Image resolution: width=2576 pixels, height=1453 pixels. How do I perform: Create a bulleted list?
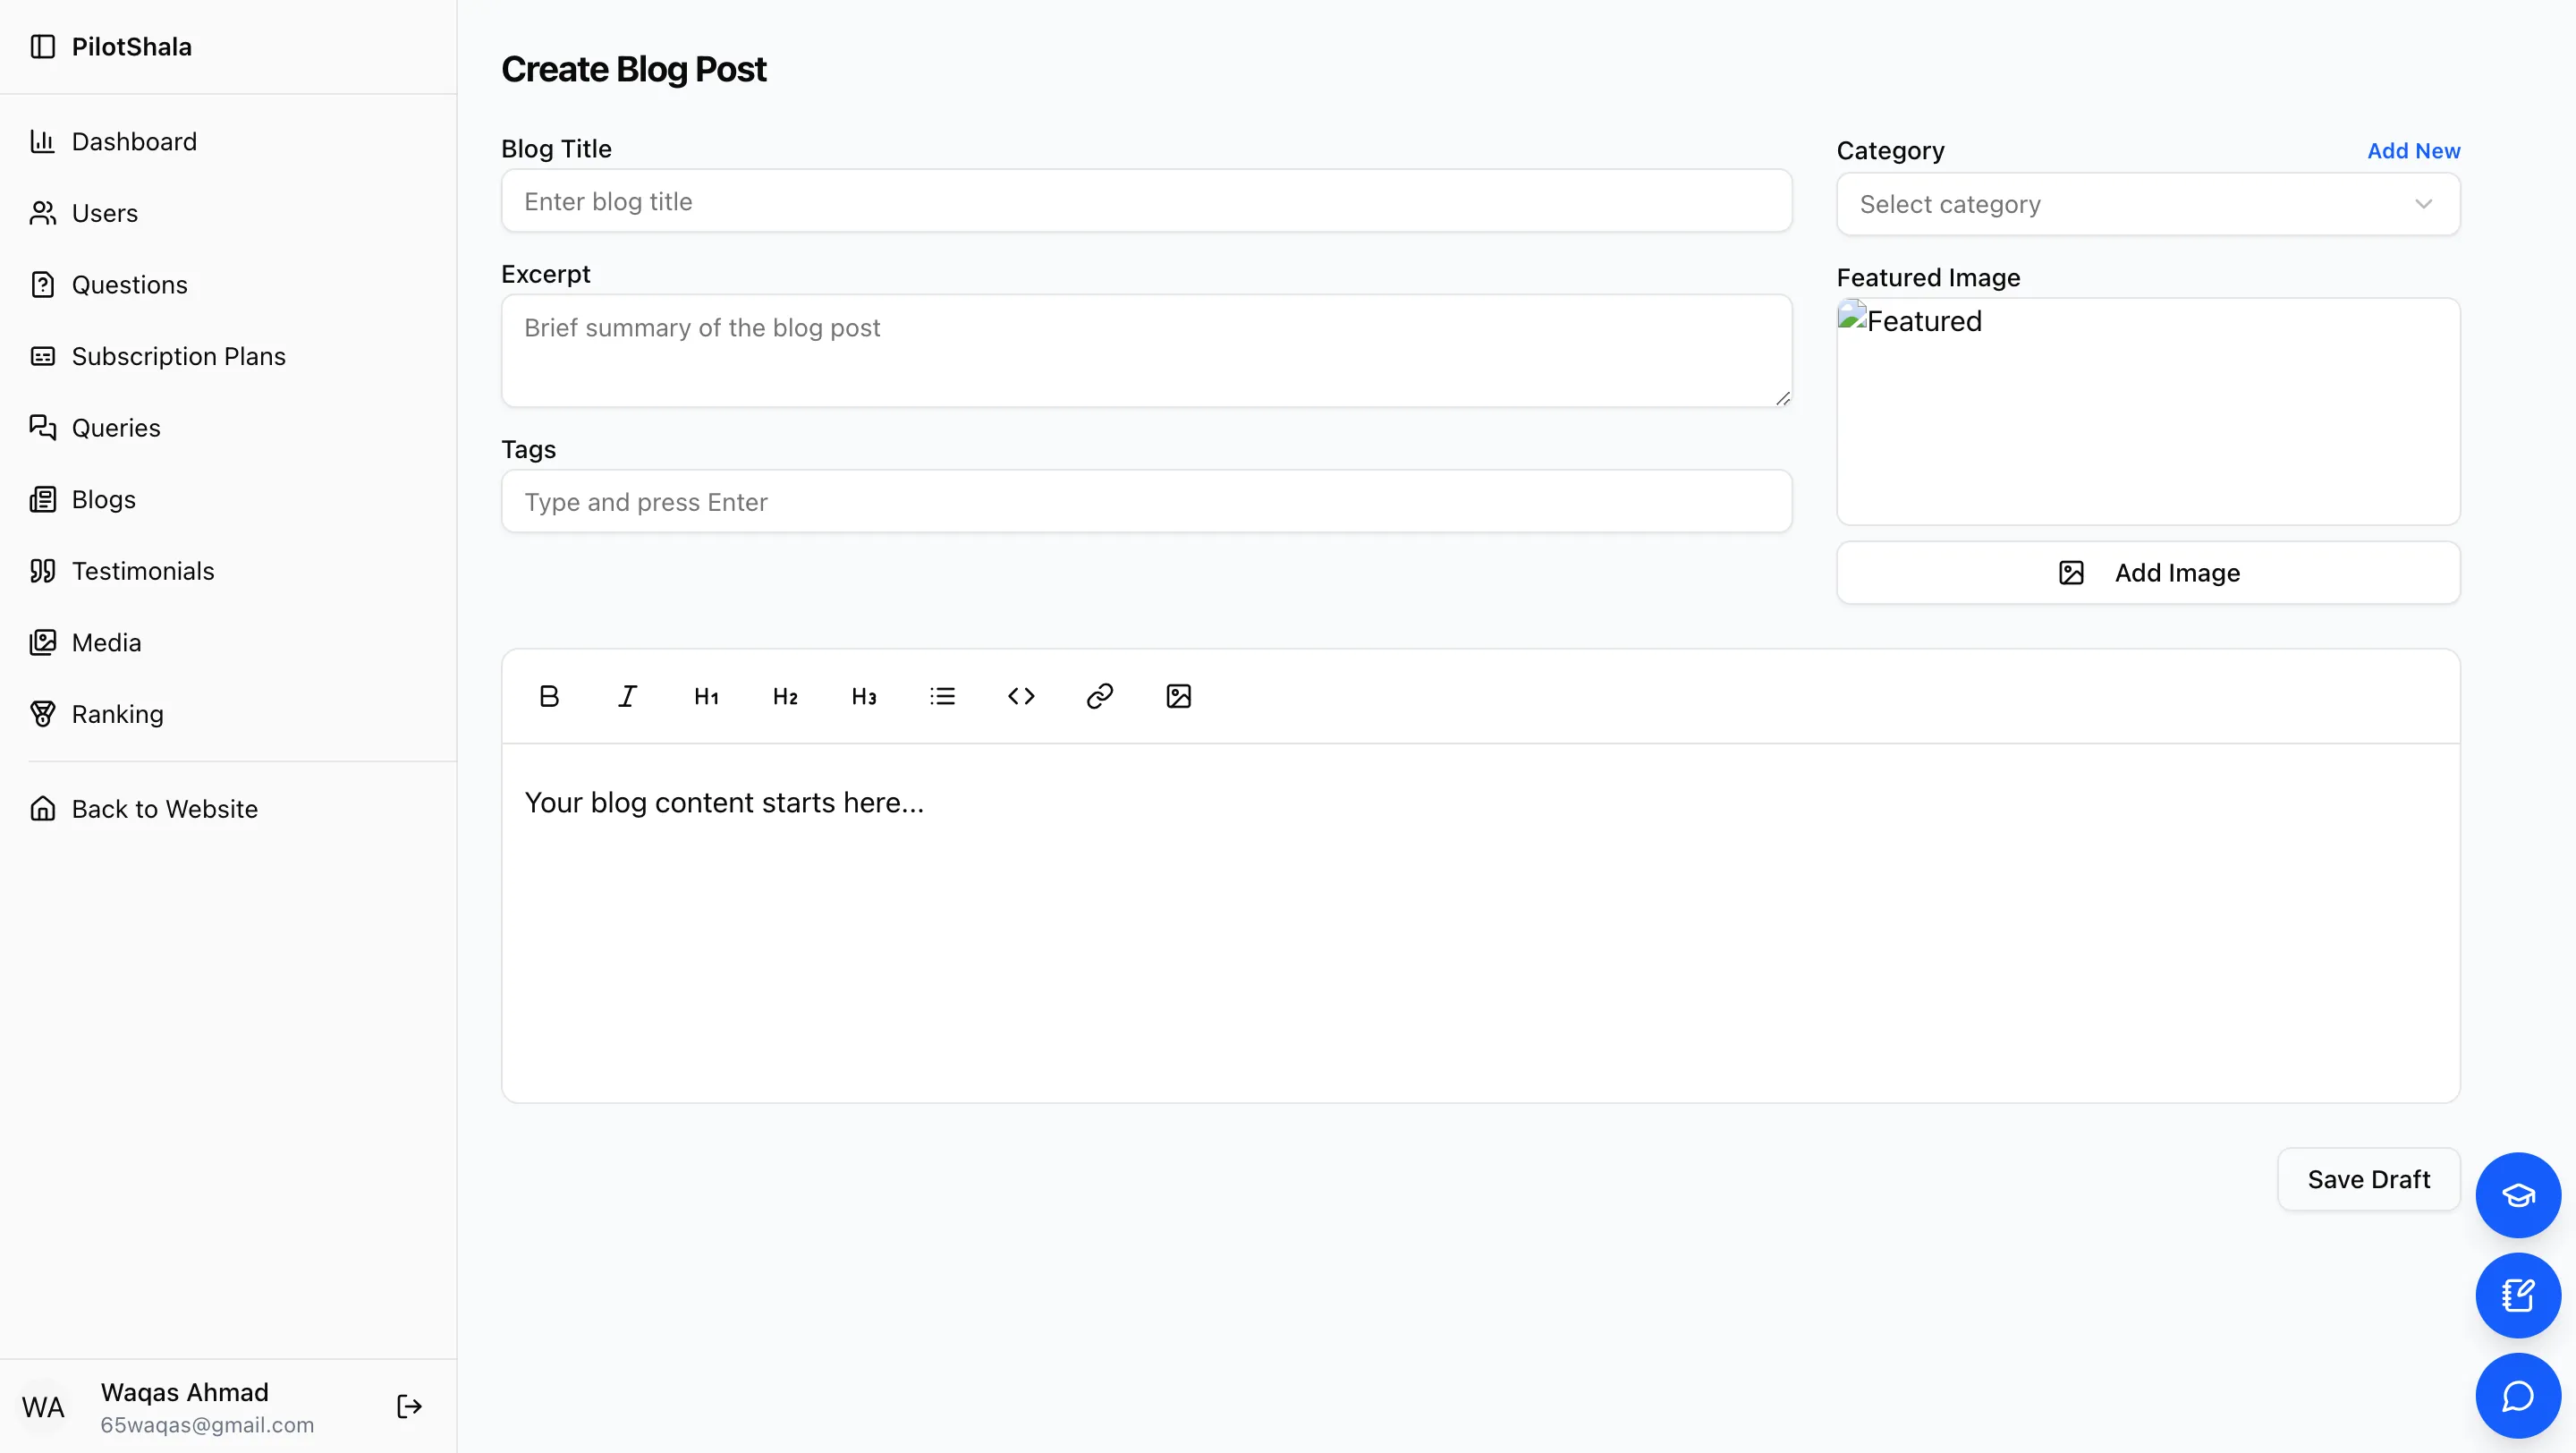[942, 696]
